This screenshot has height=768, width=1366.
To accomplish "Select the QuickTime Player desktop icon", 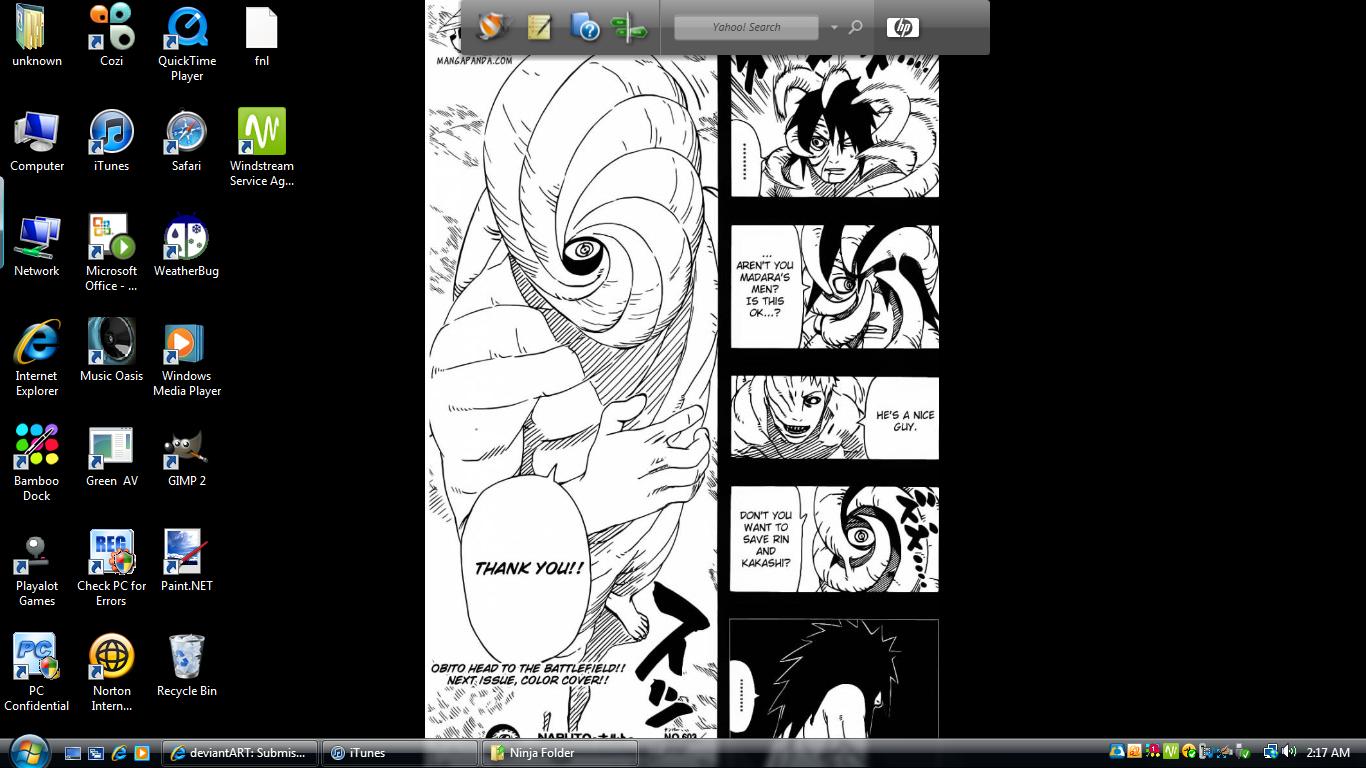I will [x=187, y=45].
